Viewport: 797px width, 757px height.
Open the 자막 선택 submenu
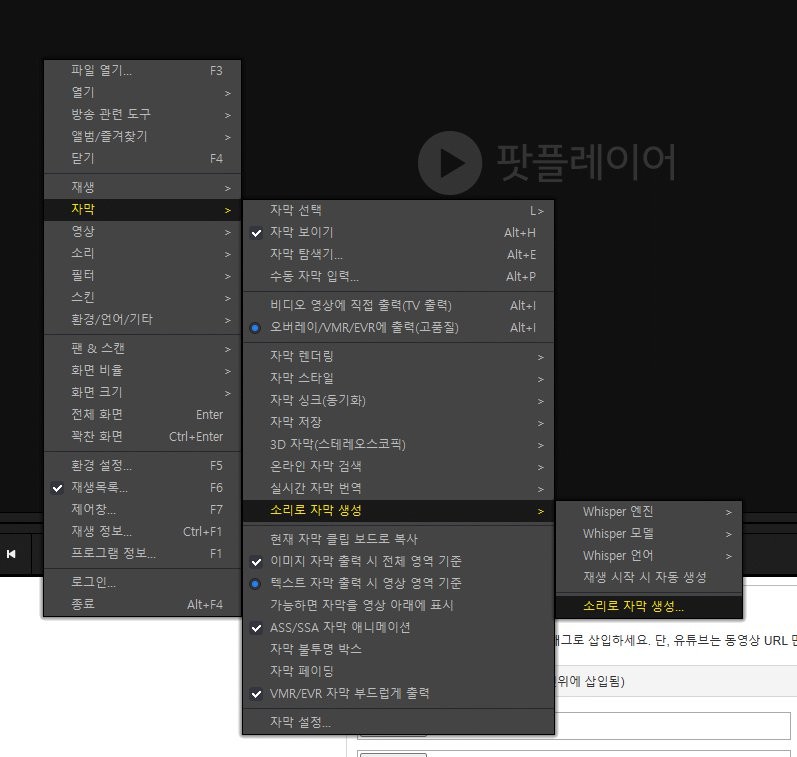pos(398,210)
